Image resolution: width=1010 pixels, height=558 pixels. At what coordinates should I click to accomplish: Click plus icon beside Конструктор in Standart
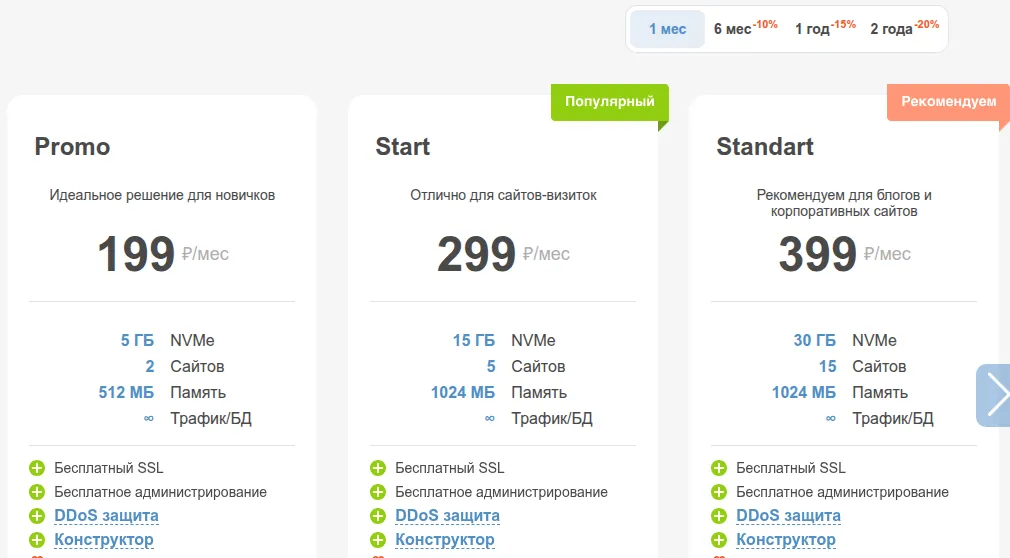click(719, 539)
